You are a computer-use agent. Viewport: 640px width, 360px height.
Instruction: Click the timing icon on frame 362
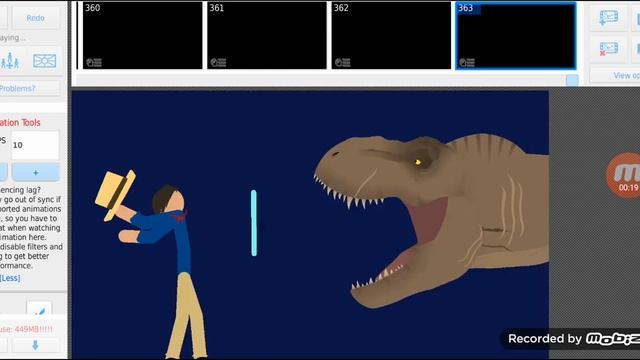tap(343, 62)
